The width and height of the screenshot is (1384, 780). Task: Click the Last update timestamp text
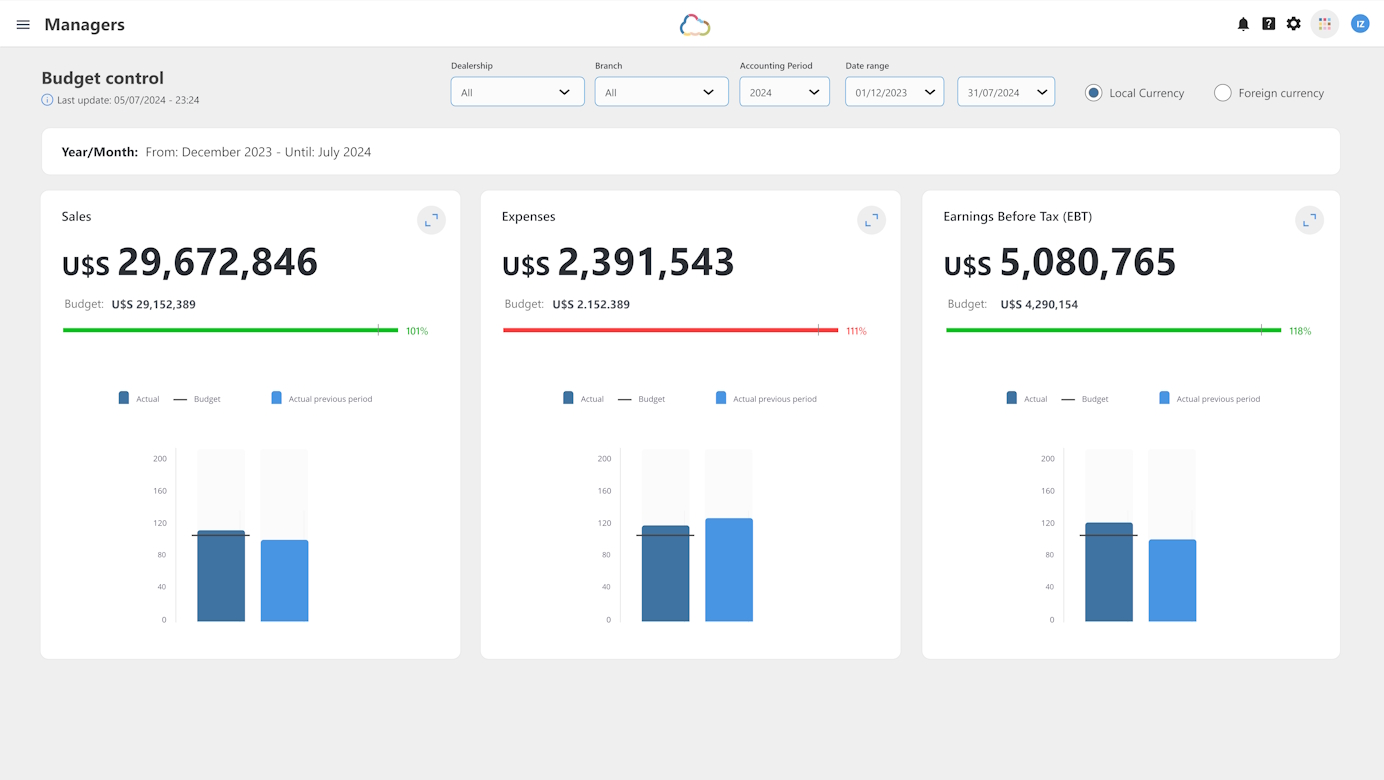pyautogui.click(x=128, y=100)
